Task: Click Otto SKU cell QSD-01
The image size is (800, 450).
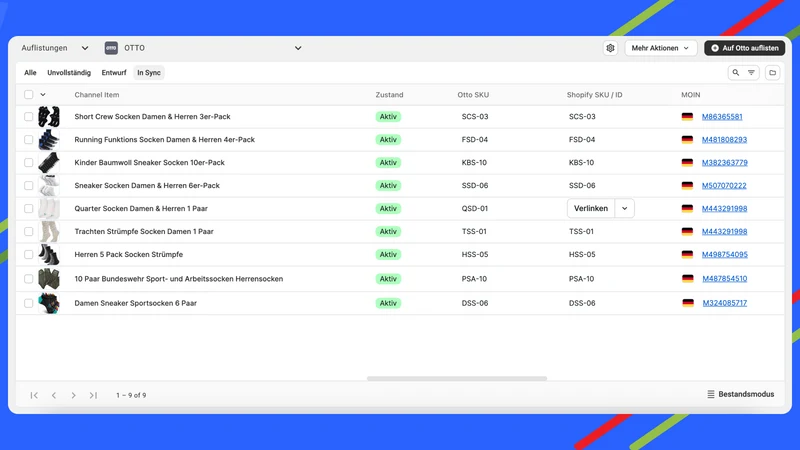Action: point(474,209)
